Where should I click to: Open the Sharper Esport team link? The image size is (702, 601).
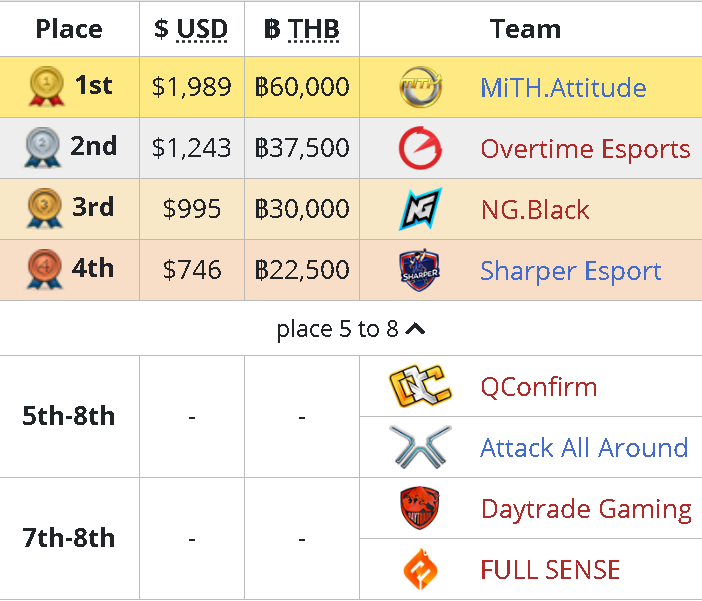pyautogui.click(x=570, y=271)
